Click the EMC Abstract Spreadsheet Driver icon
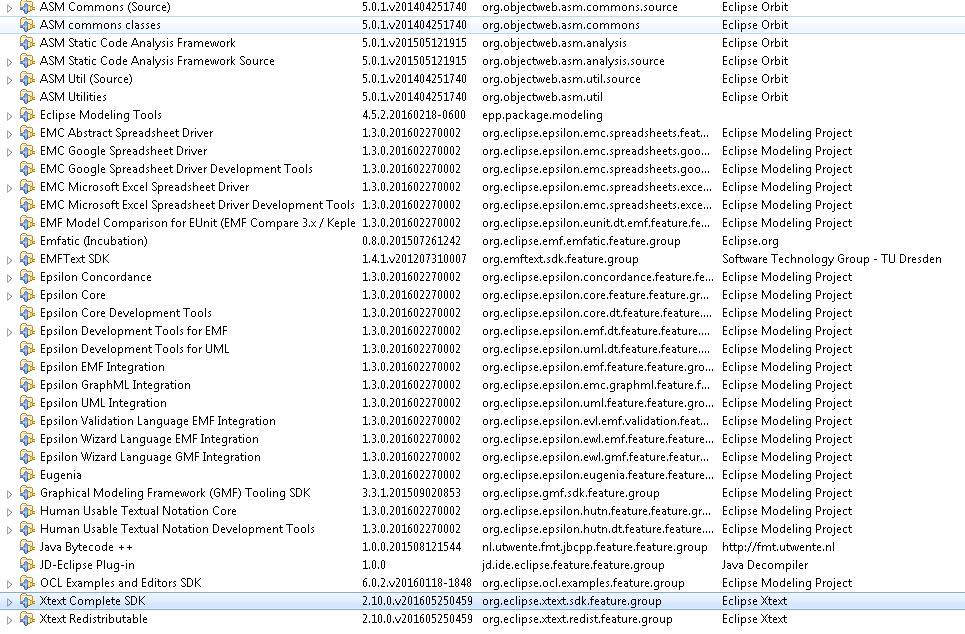Viewport: 965px width, 634px height. pos(27,133)
